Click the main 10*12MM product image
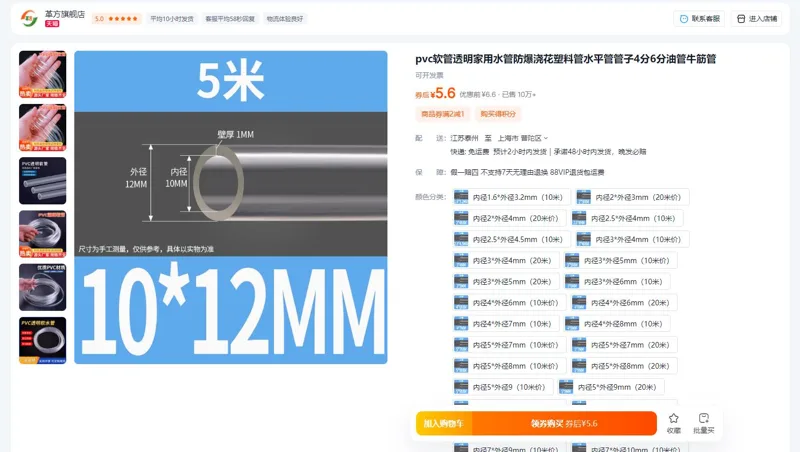 click(231, 207)
